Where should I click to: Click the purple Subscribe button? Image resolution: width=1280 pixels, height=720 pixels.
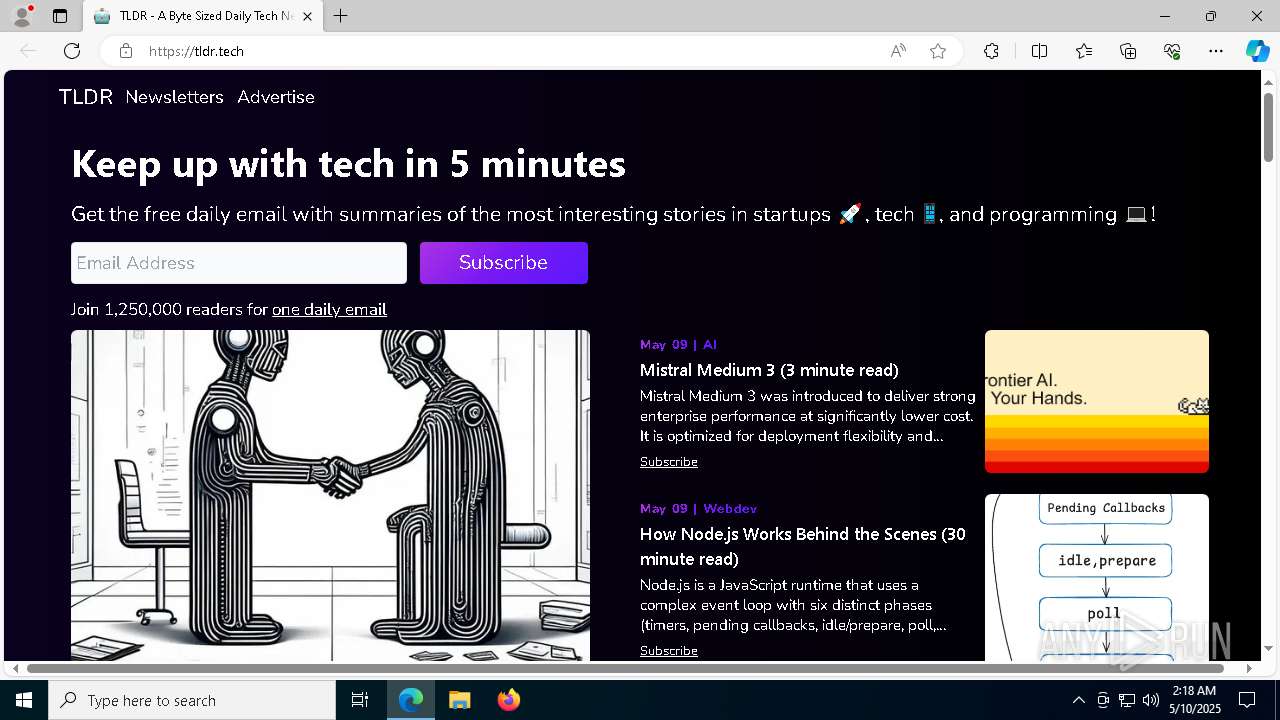click(504, 263)
